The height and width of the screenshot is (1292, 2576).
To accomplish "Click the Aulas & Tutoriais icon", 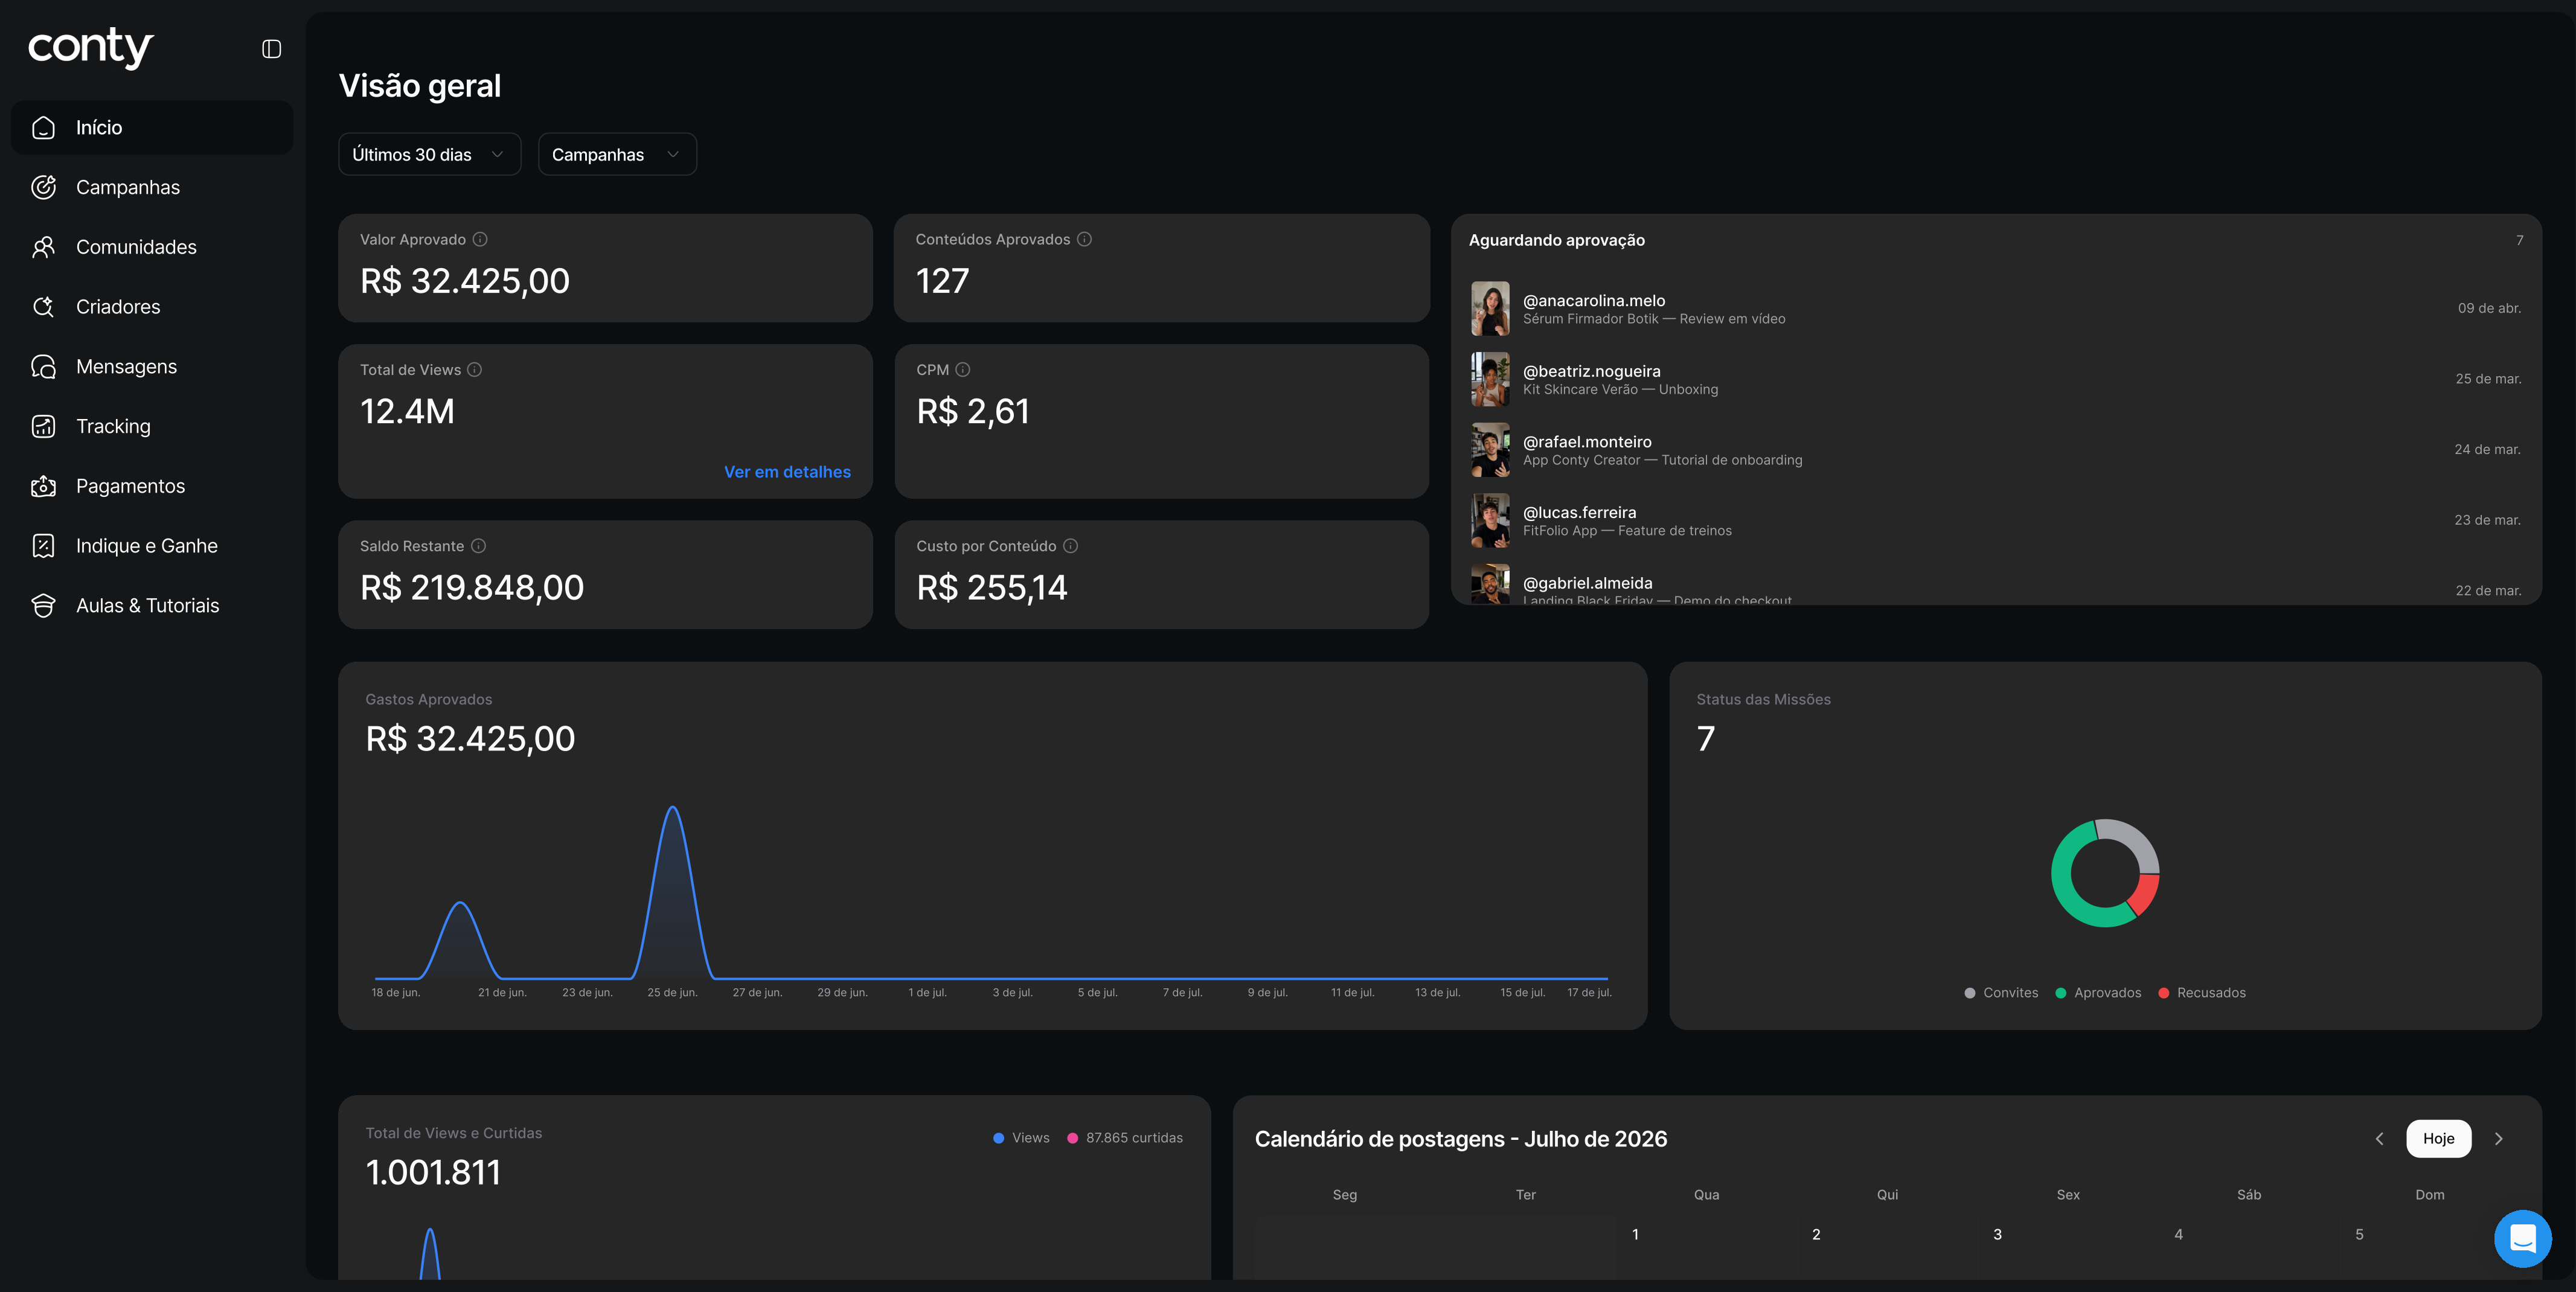I will point(43,606).
